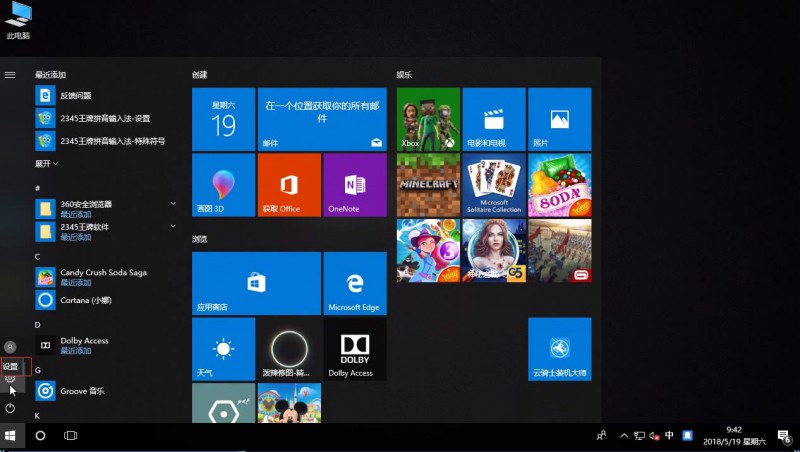Open the photo editor ring tile

289,349
